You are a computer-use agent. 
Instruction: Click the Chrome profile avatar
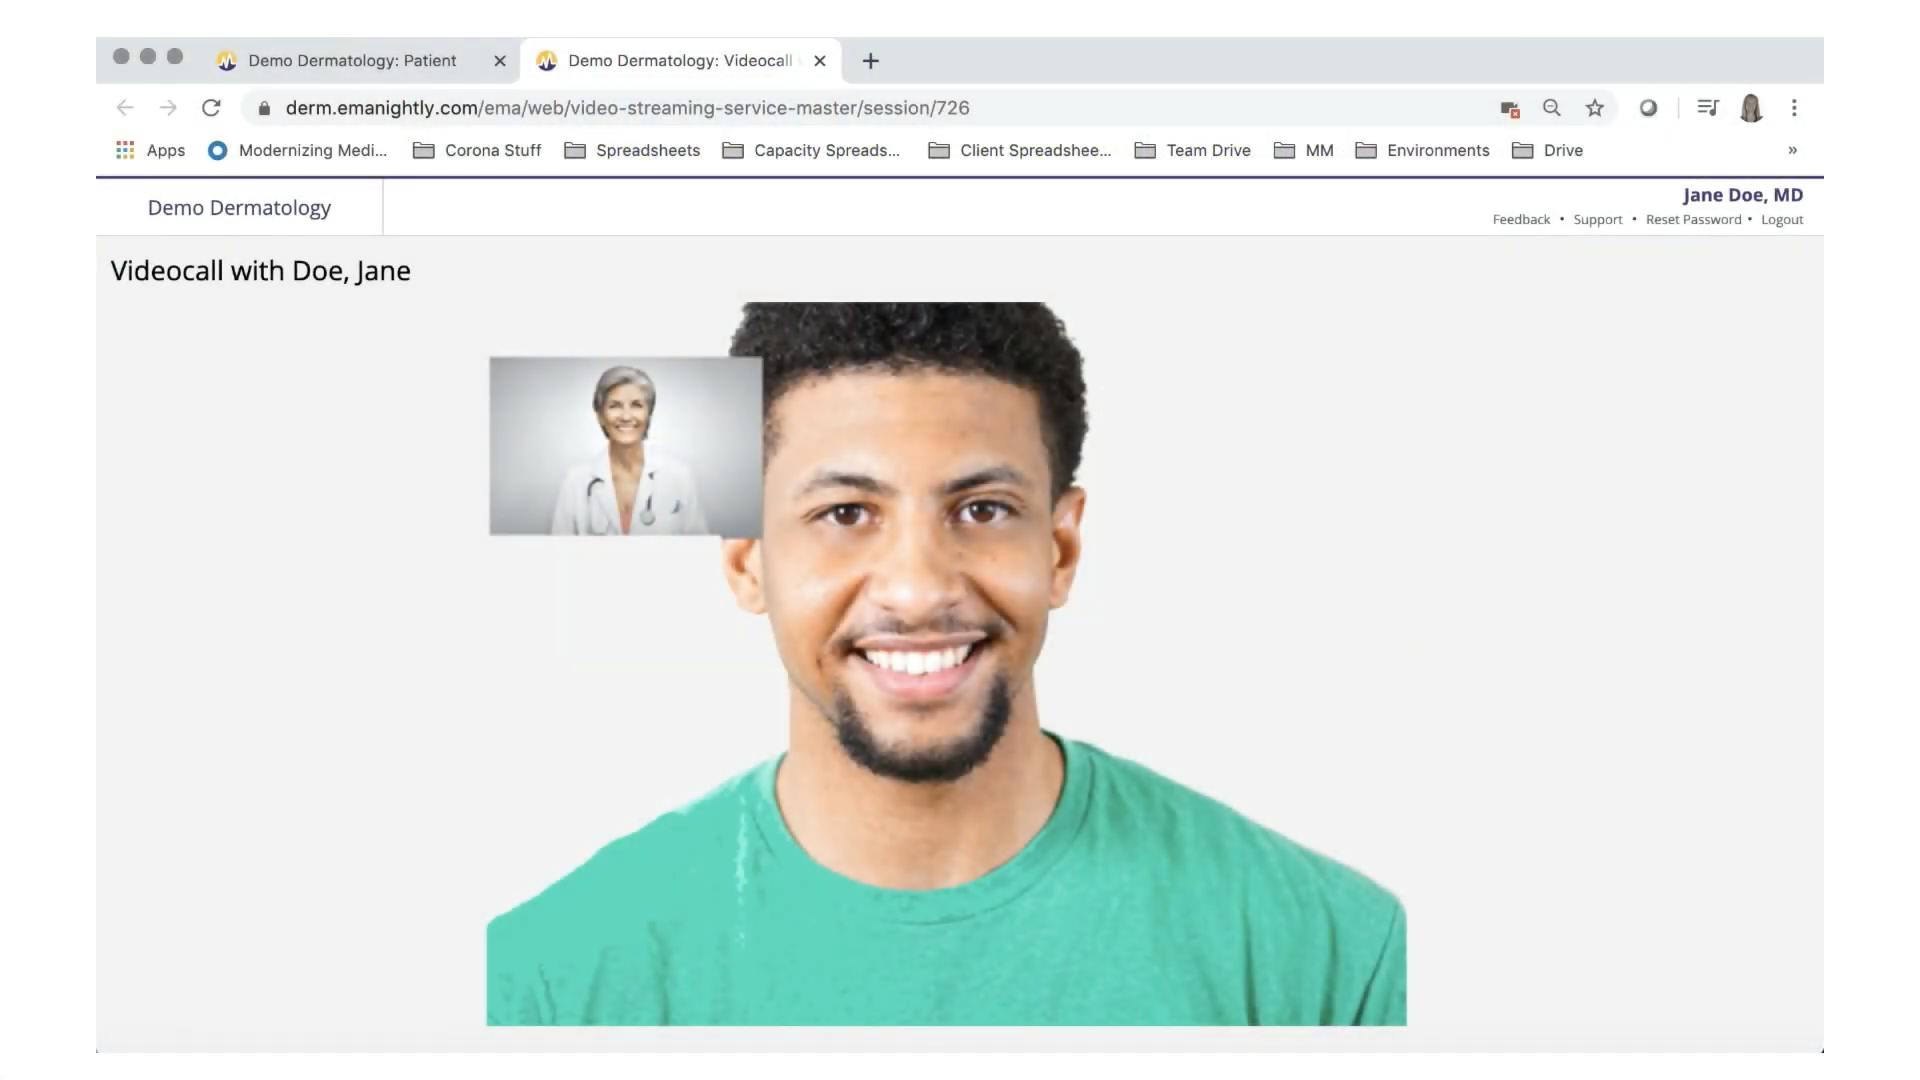(x=1751, y=108)
